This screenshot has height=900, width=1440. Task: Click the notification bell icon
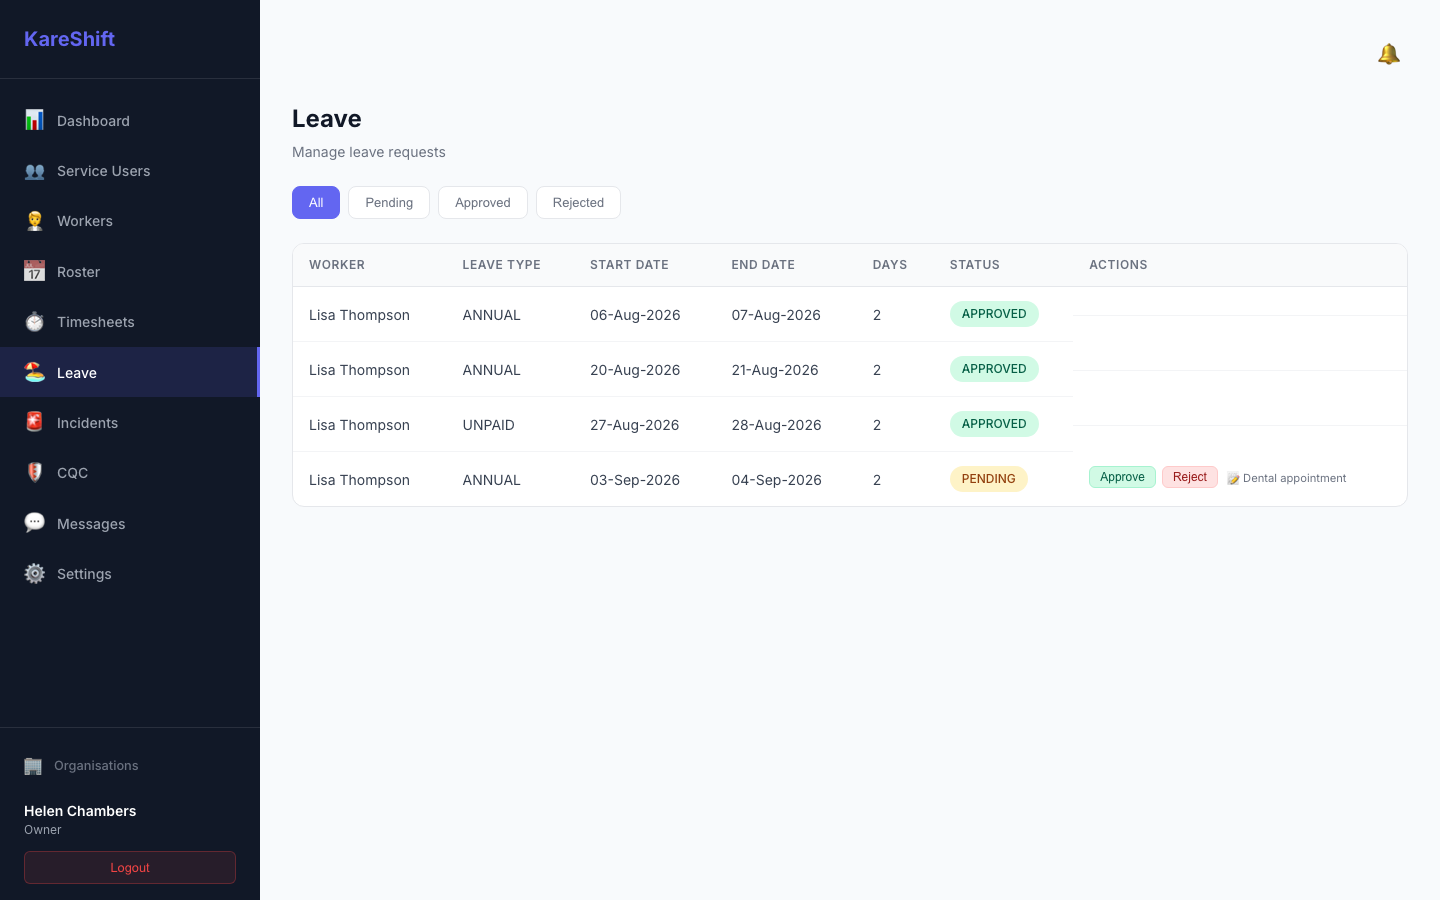tap(1388, 54)
